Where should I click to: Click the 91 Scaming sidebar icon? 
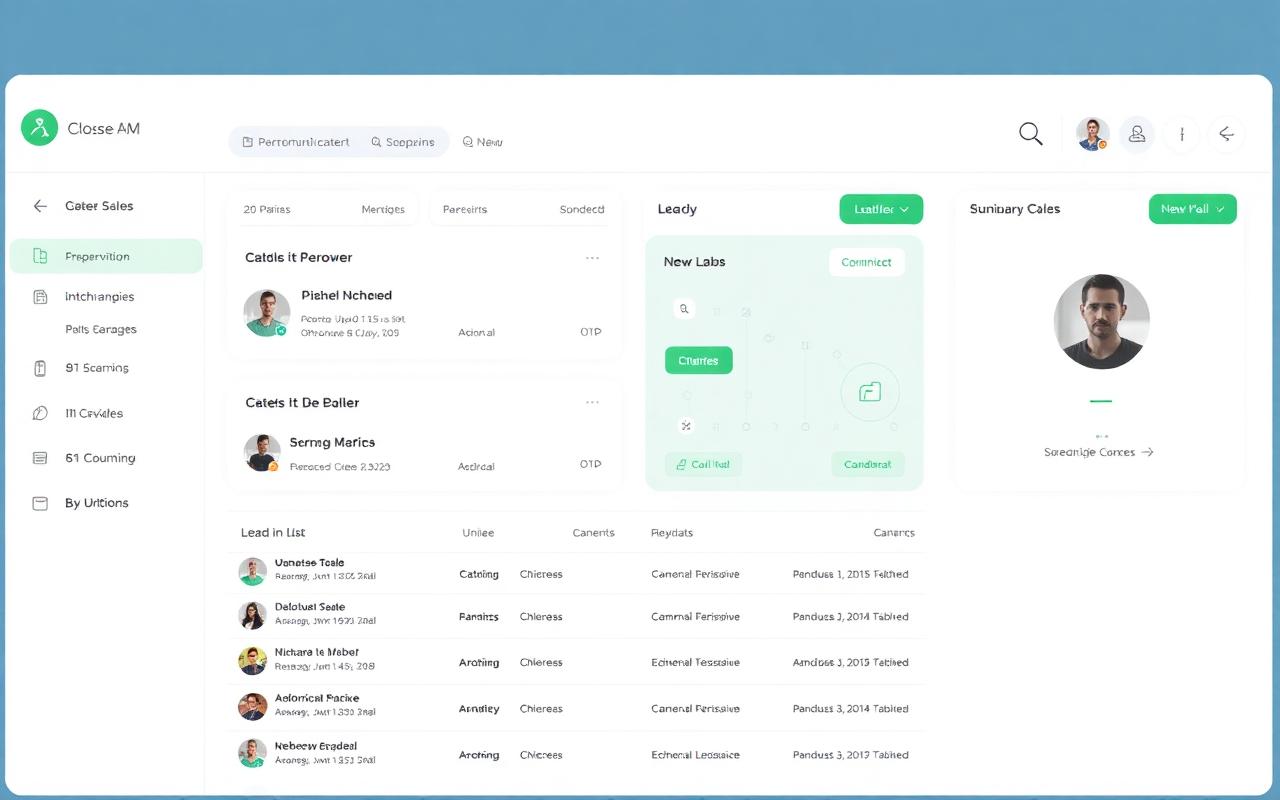pos(40,368)
